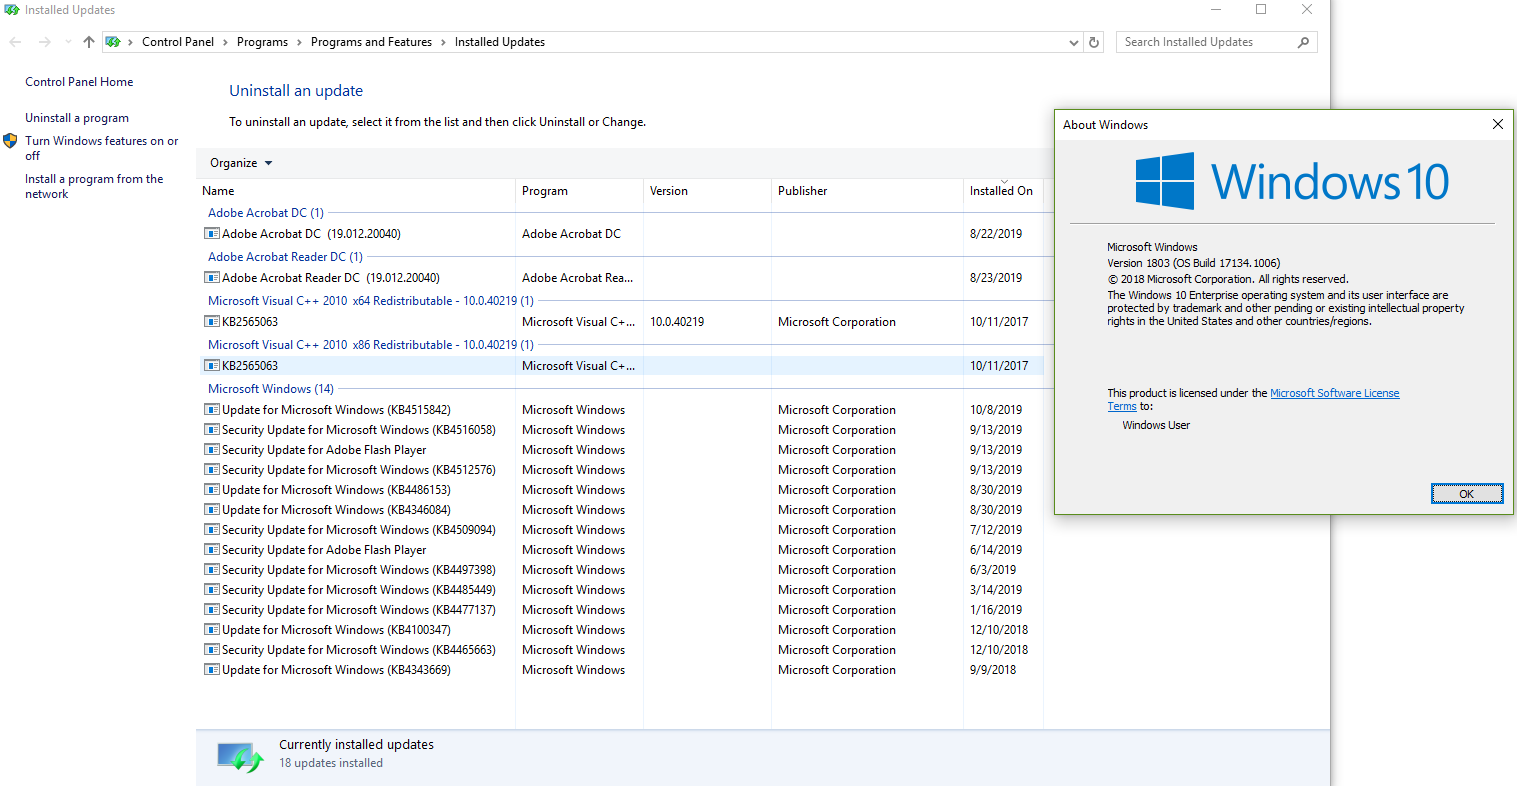Click icon of Adobe Flash Player update dated 6/14/2019
Screen dimensions: 1517x786
click(x=212, y=550)
